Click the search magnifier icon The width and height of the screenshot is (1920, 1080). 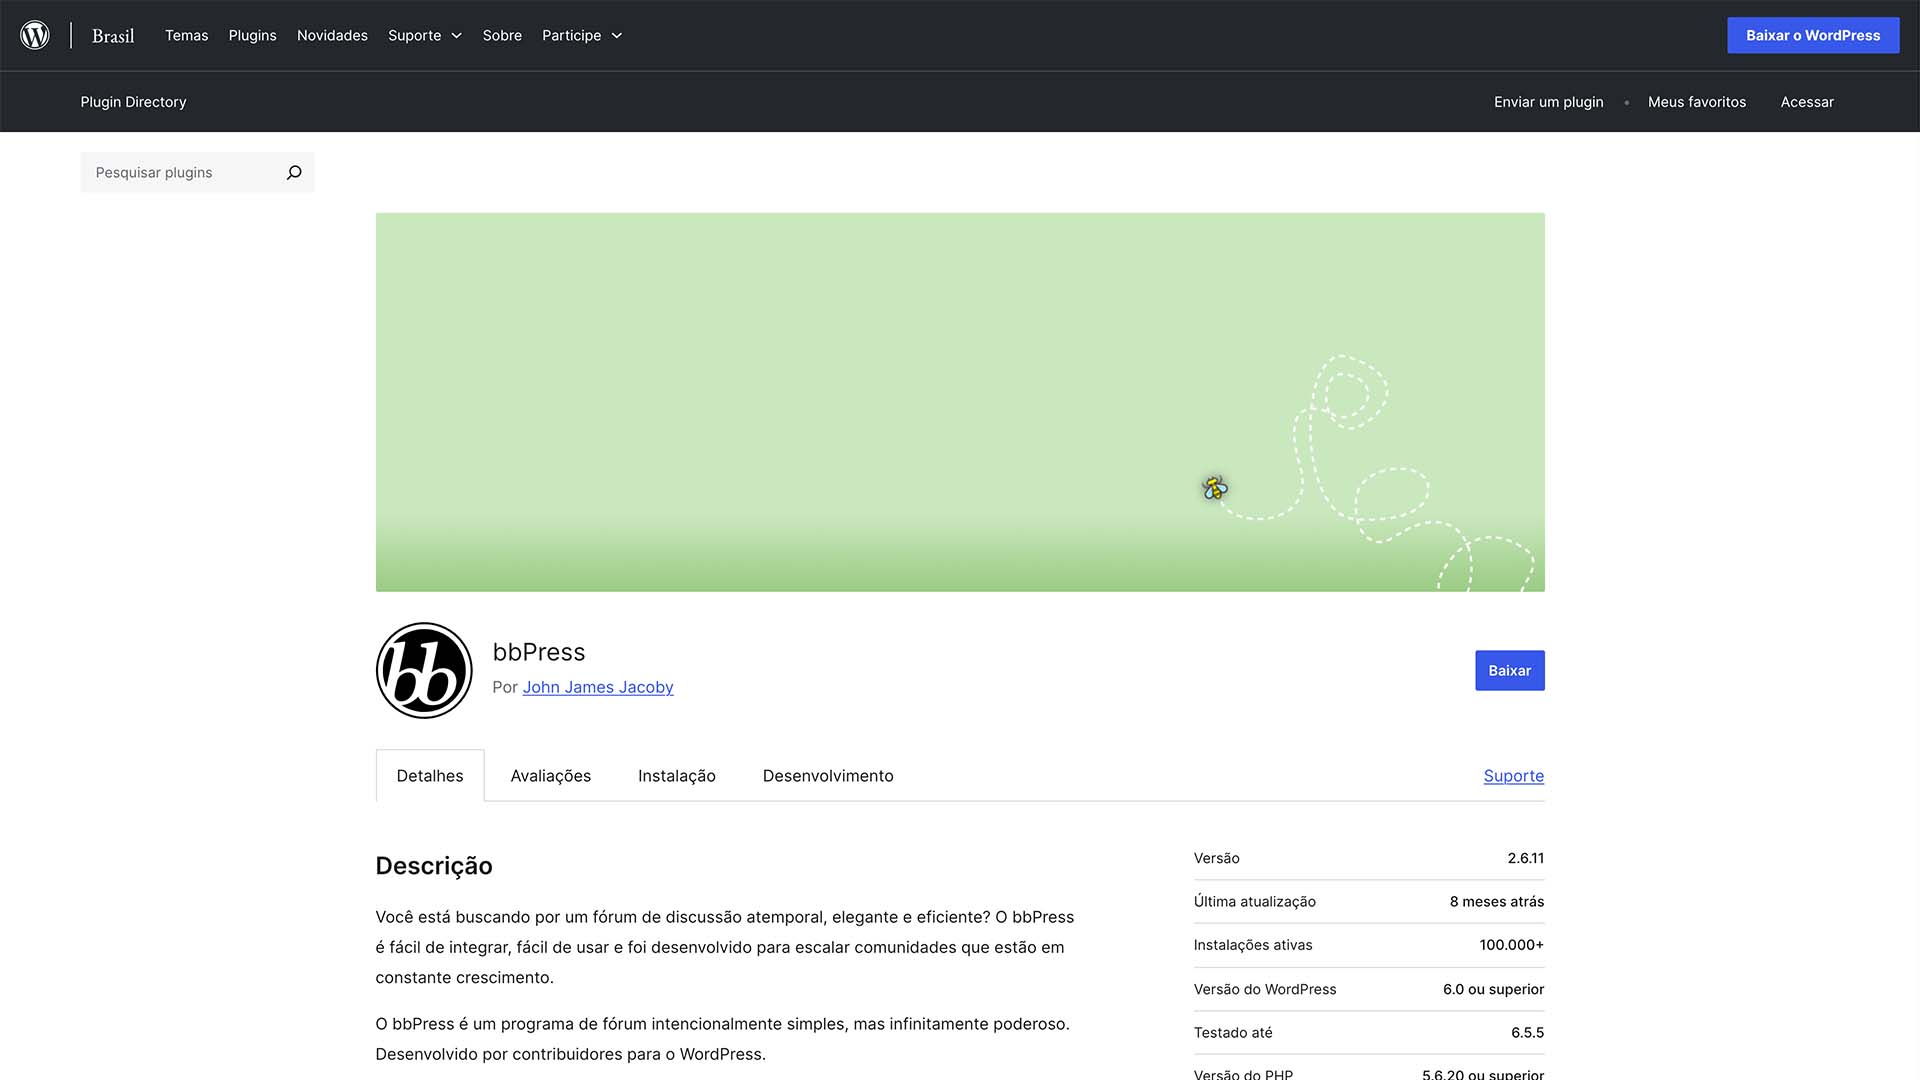coord(294,172)
